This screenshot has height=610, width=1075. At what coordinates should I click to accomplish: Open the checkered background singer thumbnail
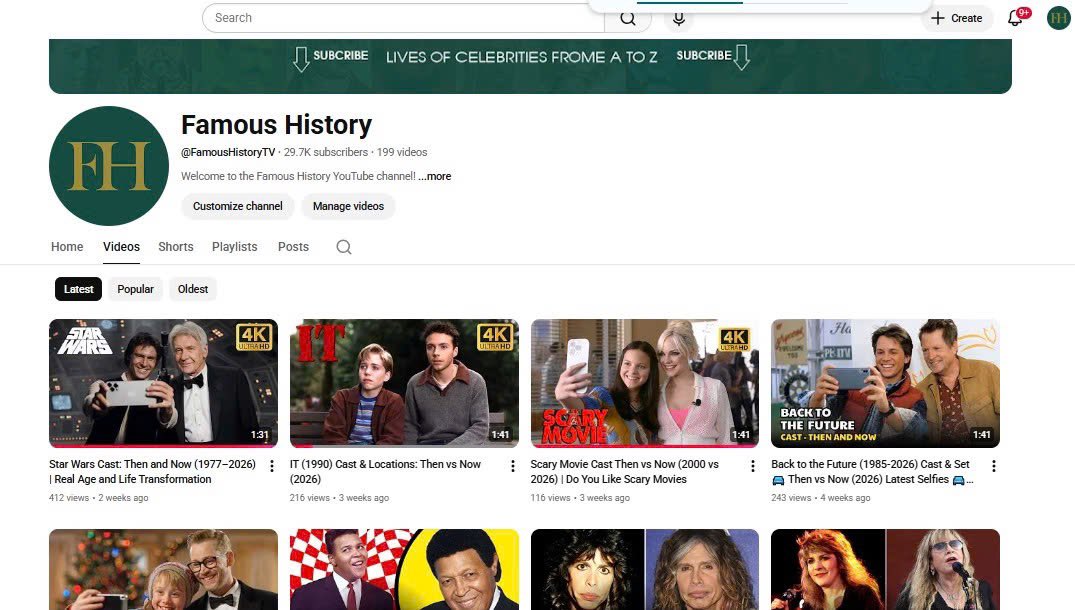pyautogui.click(x=404, y=570)
